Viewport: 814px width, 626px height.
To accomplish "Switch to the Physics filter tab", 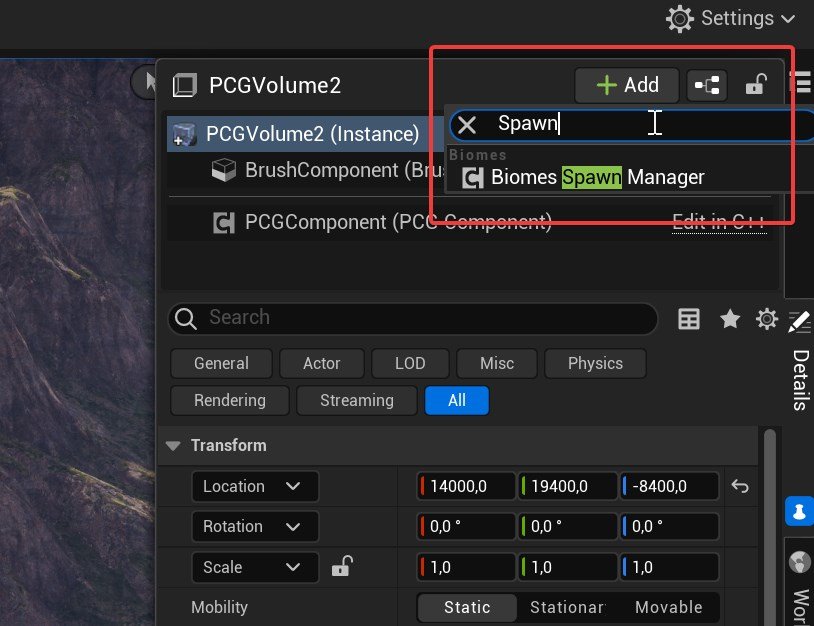I will pos(595,363).
